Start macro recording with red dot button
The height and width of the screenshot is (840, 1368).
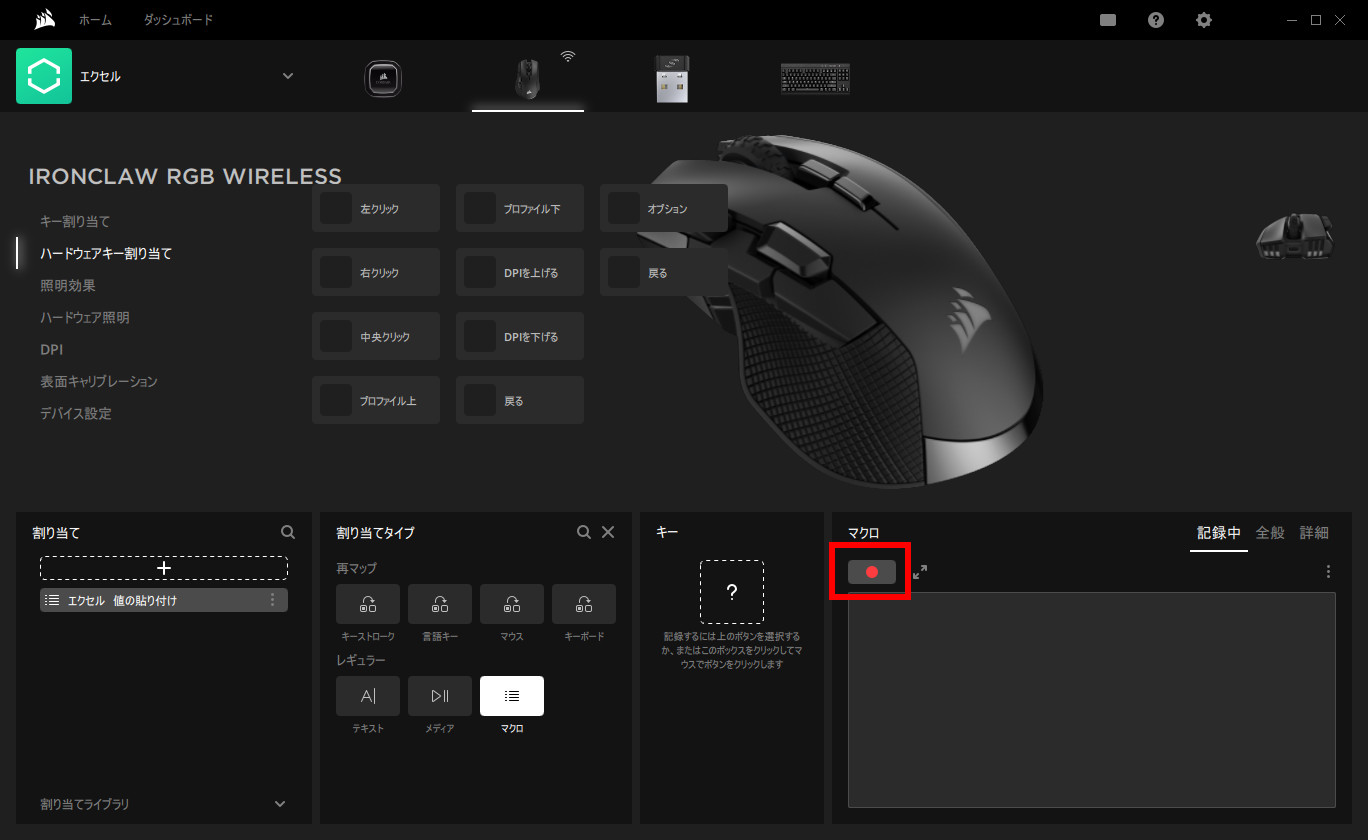click(872, 572)
